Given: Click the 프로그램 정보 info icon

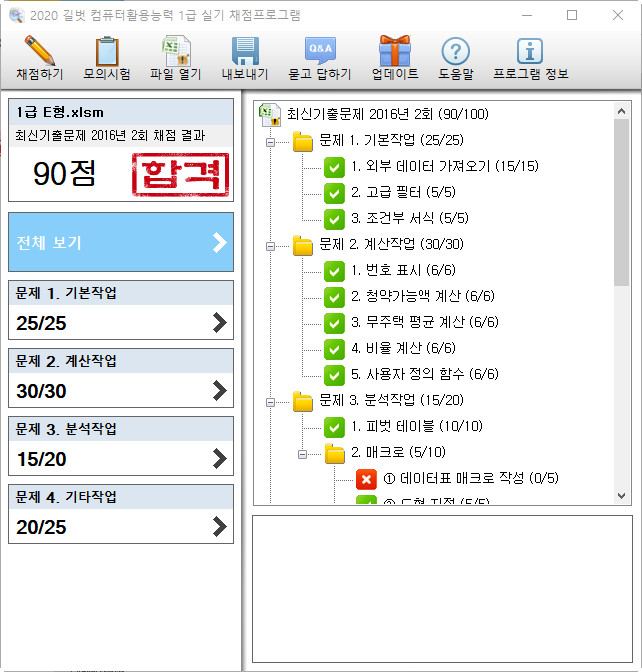Looking at the screenshot, I should [530, 51].
